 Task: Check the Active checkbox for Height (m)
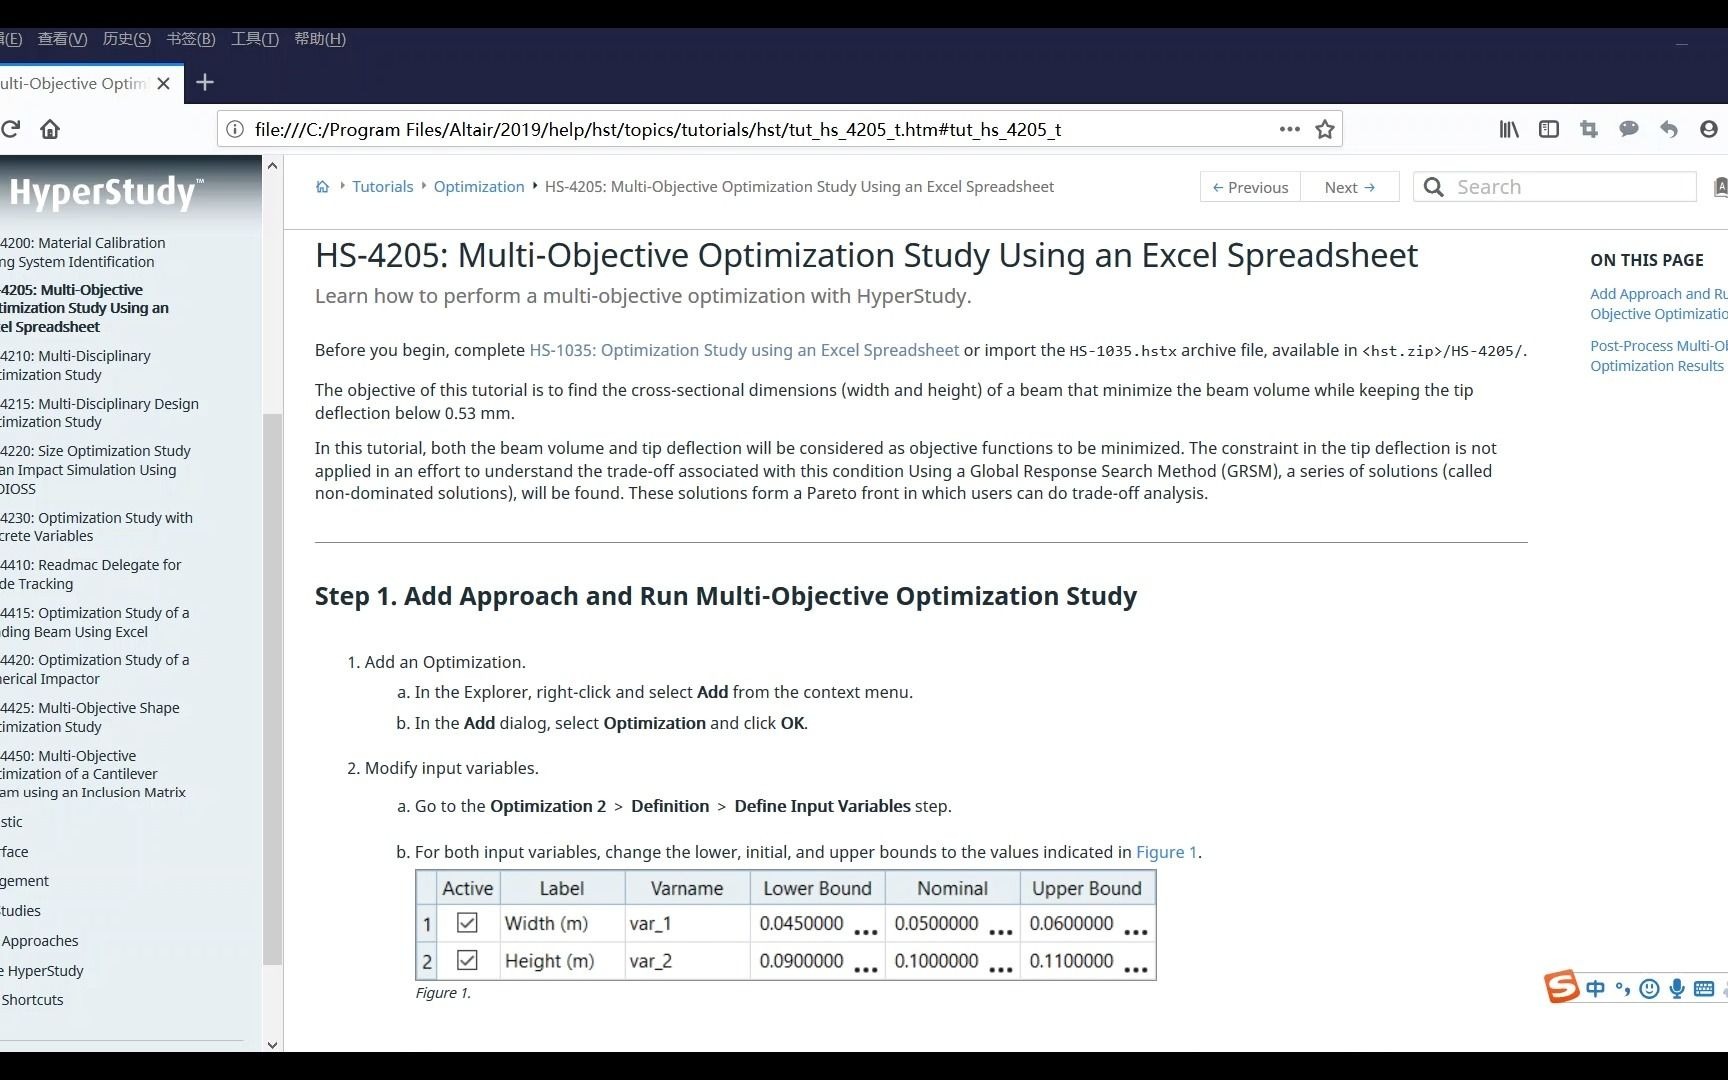point(466,961)
